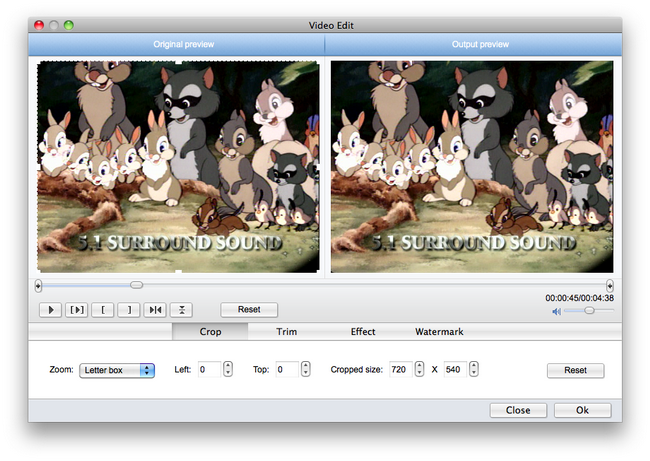Click the cropped height field 540
The image size is (650, 461).
tap(455, 369)
